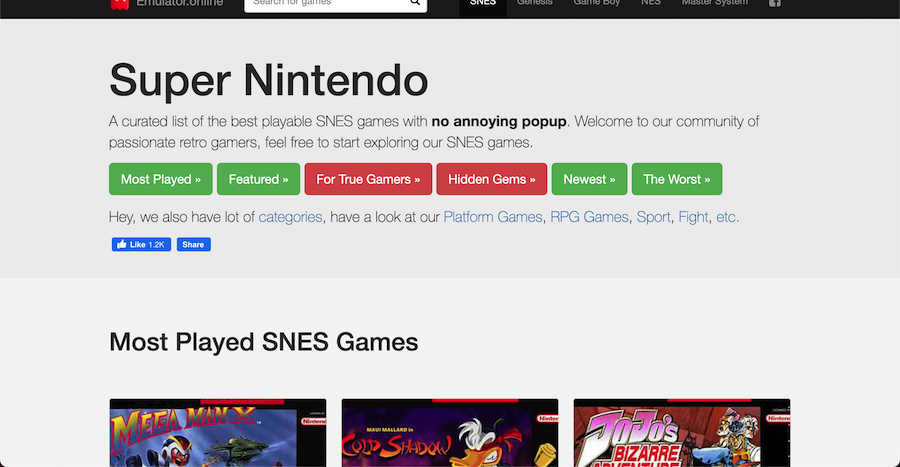Screen dimensions: 900x467
Task: Click the Most Played SNES Games heading
Action: click(263, 342)
